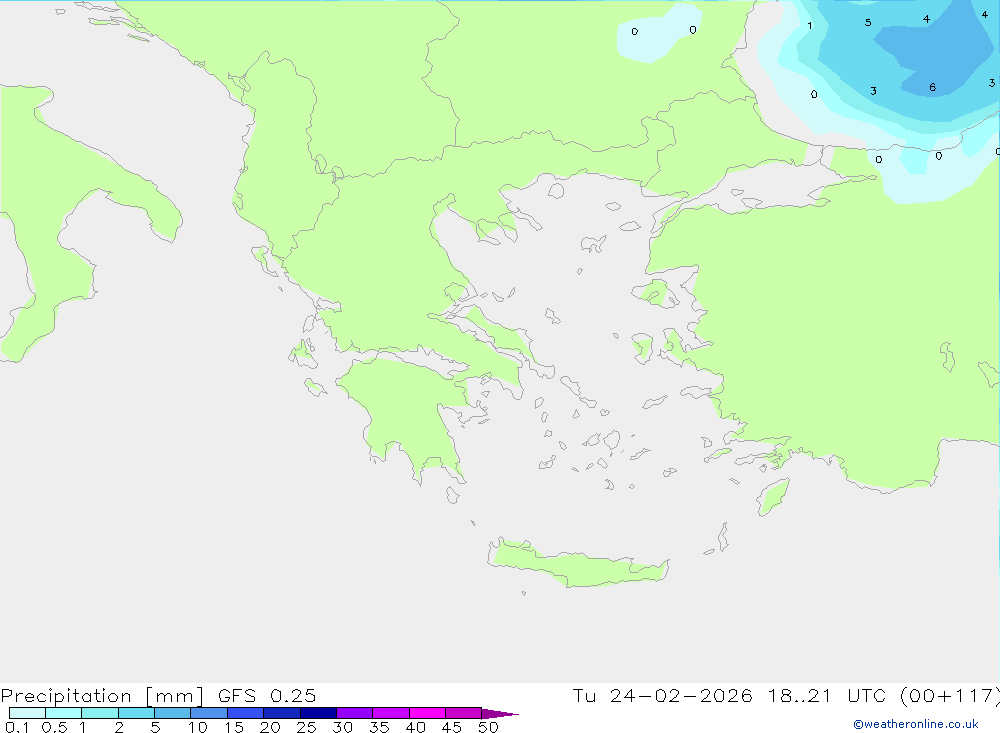
Task: Select the 'Precipitation [mm]' title text
Action: point(102,696)
